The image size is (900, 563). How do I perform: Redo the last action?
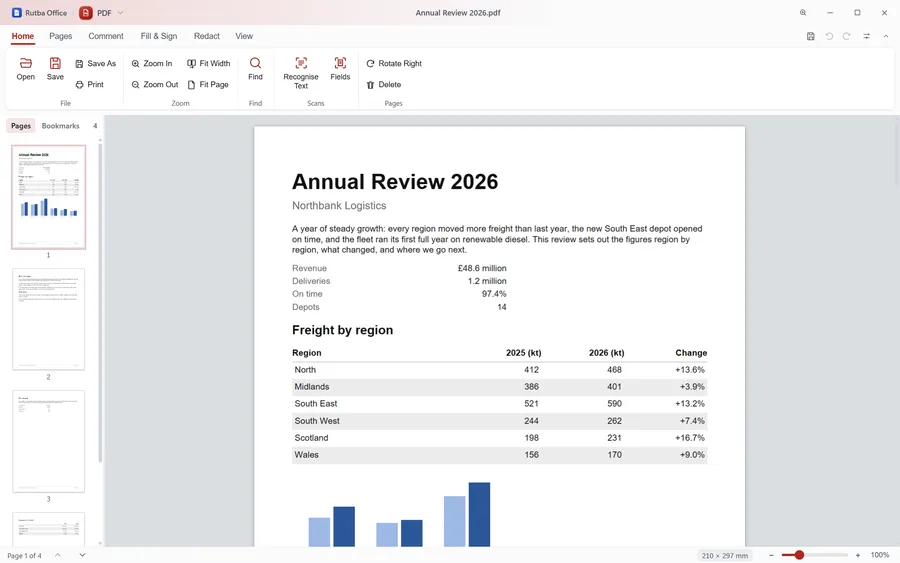click(x=847, y=36)
